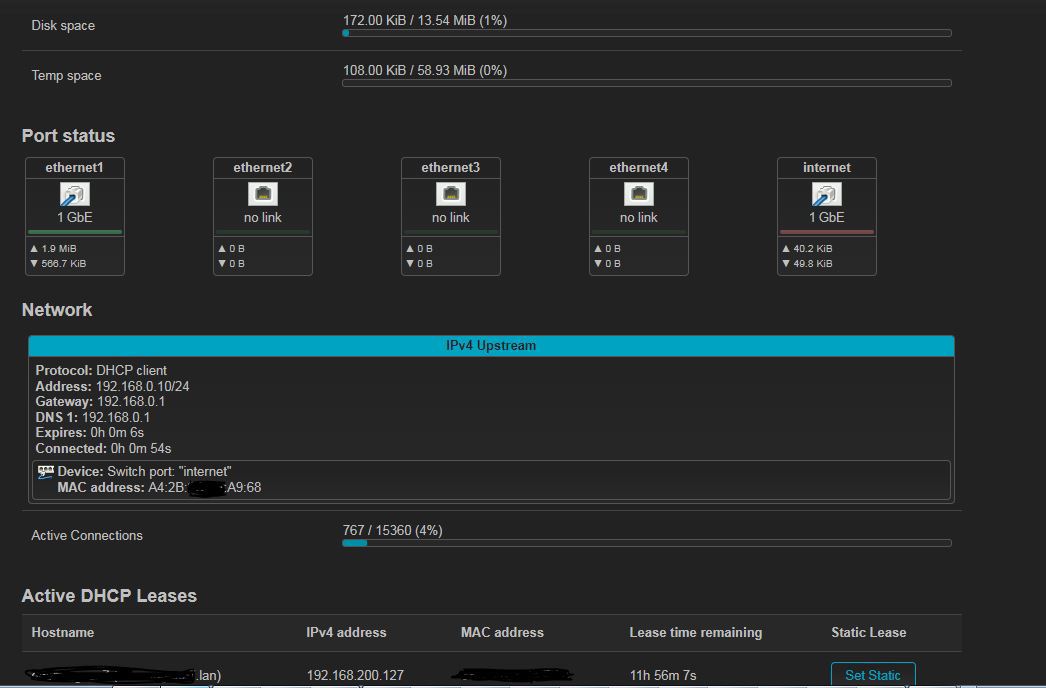Click the ethernet1 port label
This screenshot has height=688, width=1046.
tap(75, 168)
